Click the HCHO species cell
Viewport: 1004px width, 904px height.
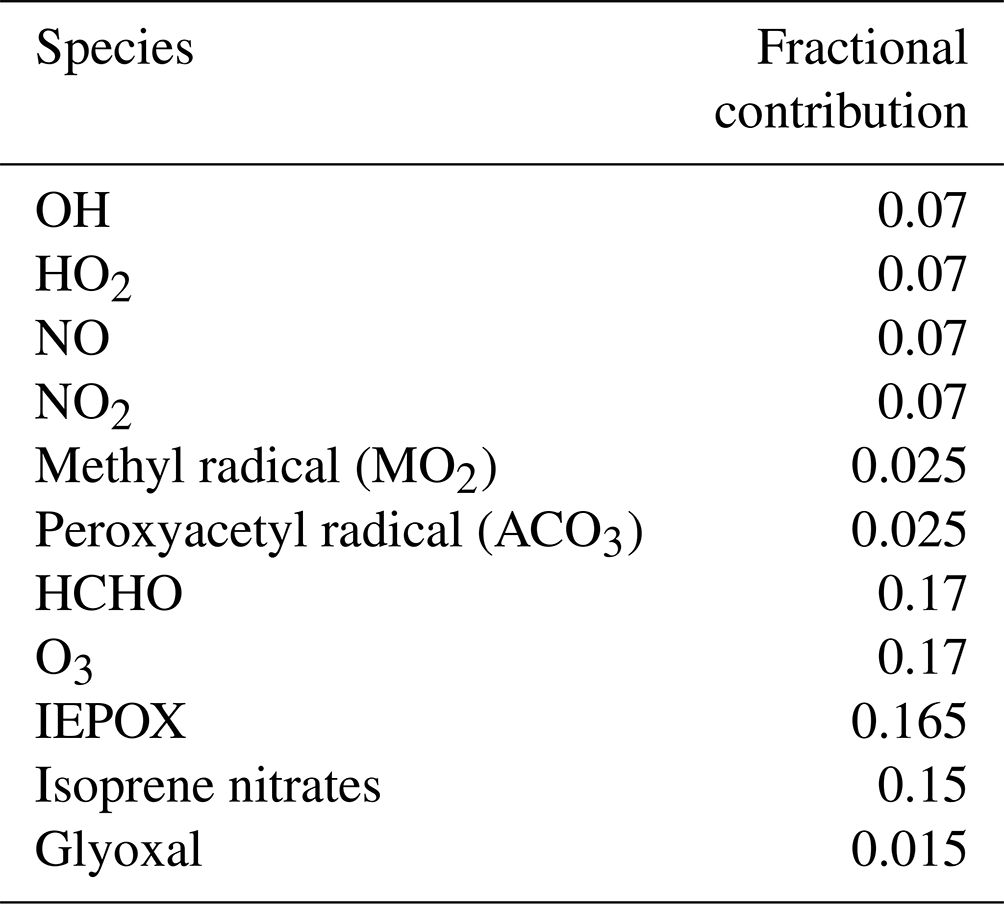click(x=110, y=594)
